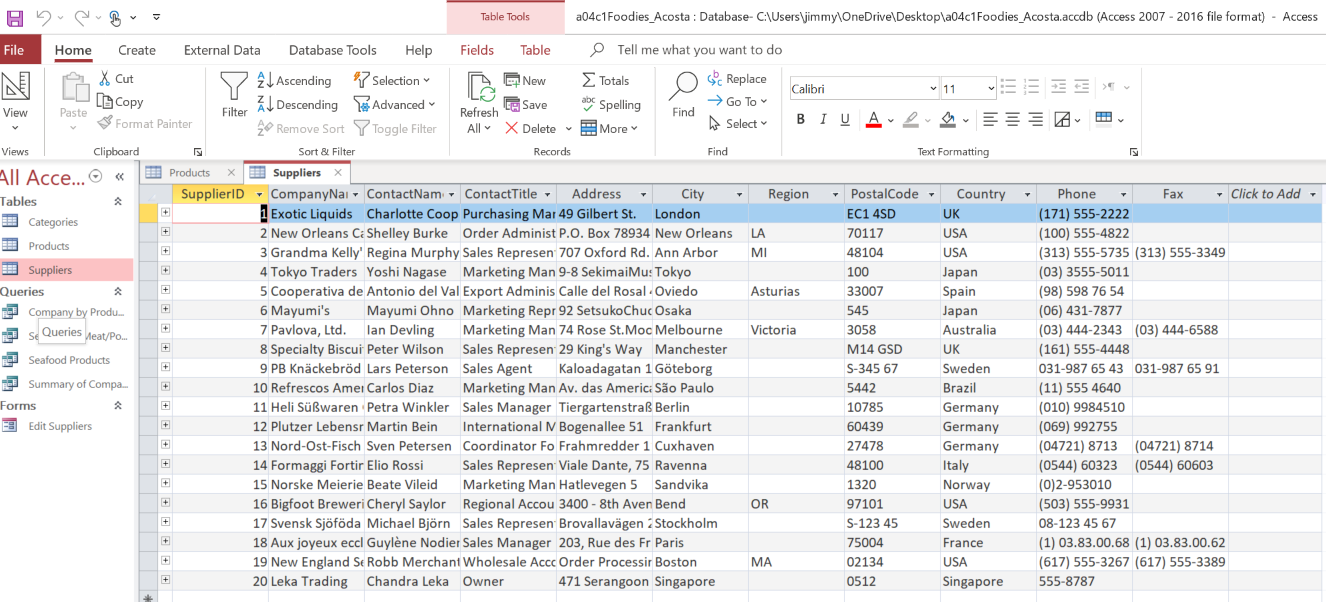Enable Toggle Filter on records
This screenshot has width=1326, height=602.
click(x=398, y=128)
